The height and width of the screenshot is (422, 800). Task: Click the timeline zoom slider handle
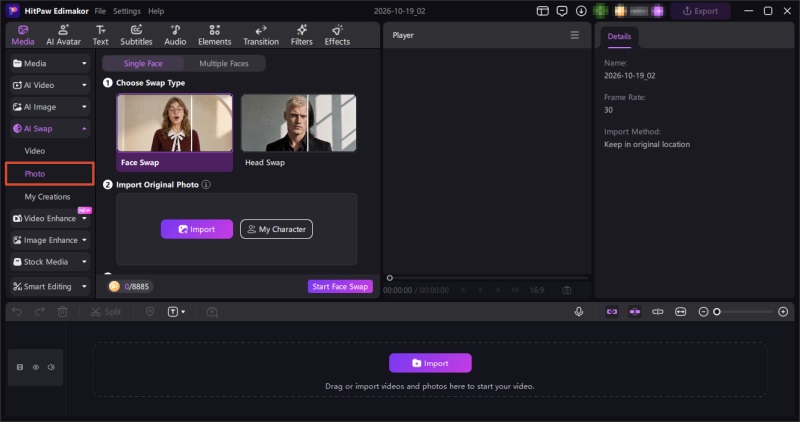717,311
